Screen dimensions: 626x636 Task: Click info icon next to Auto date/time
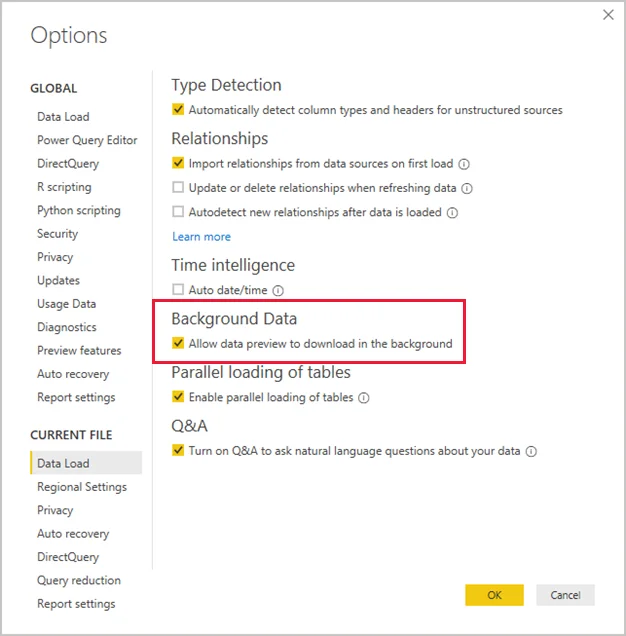point(278,290)
